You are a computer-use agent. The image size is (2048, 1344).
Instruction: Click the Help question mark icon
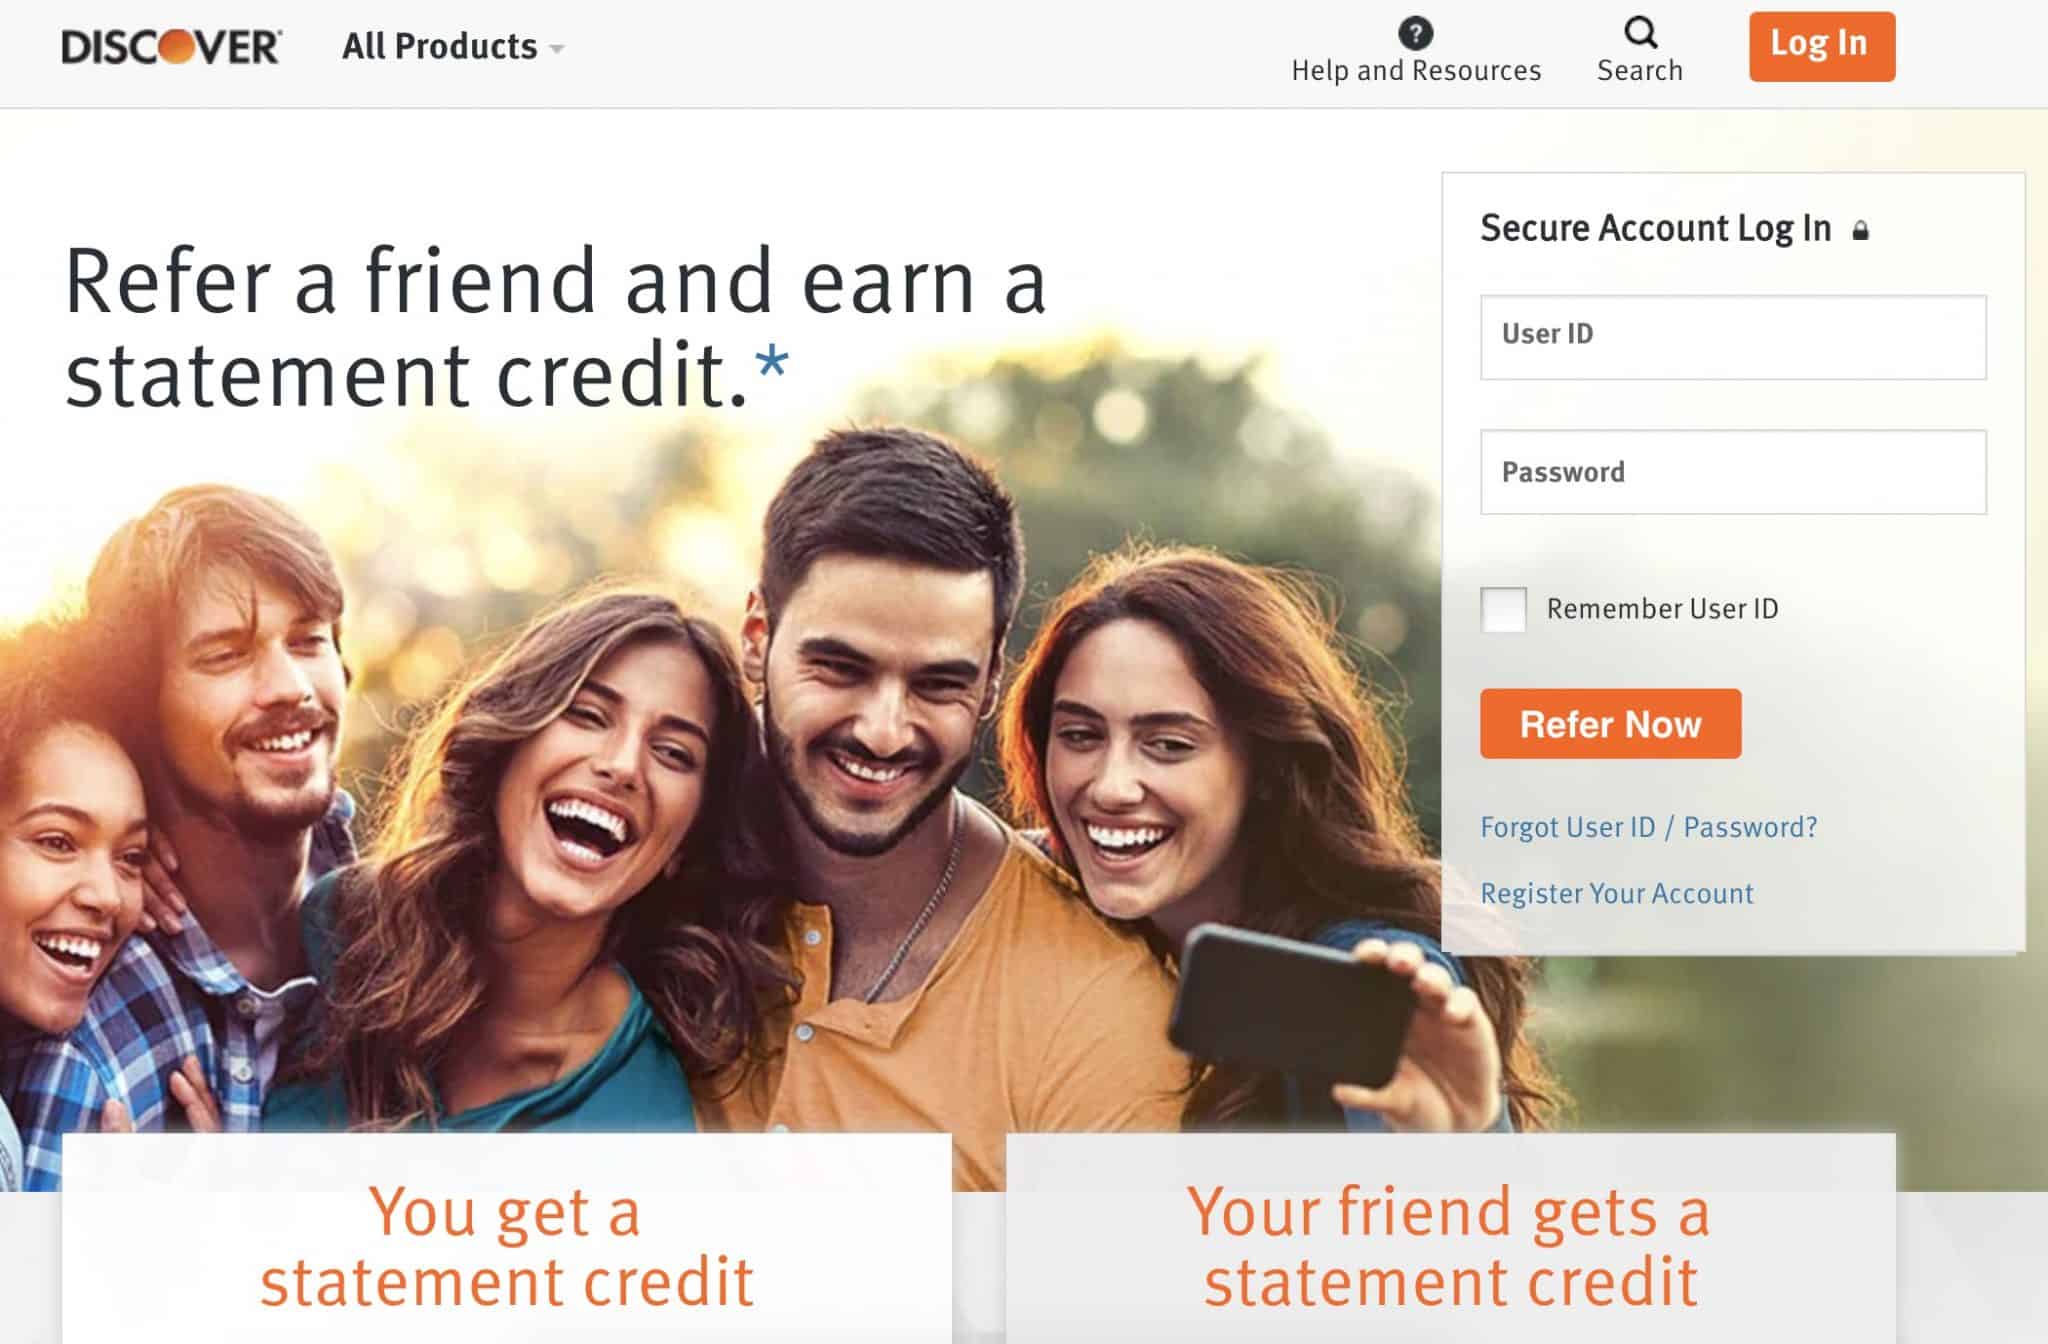(1415, 33)
